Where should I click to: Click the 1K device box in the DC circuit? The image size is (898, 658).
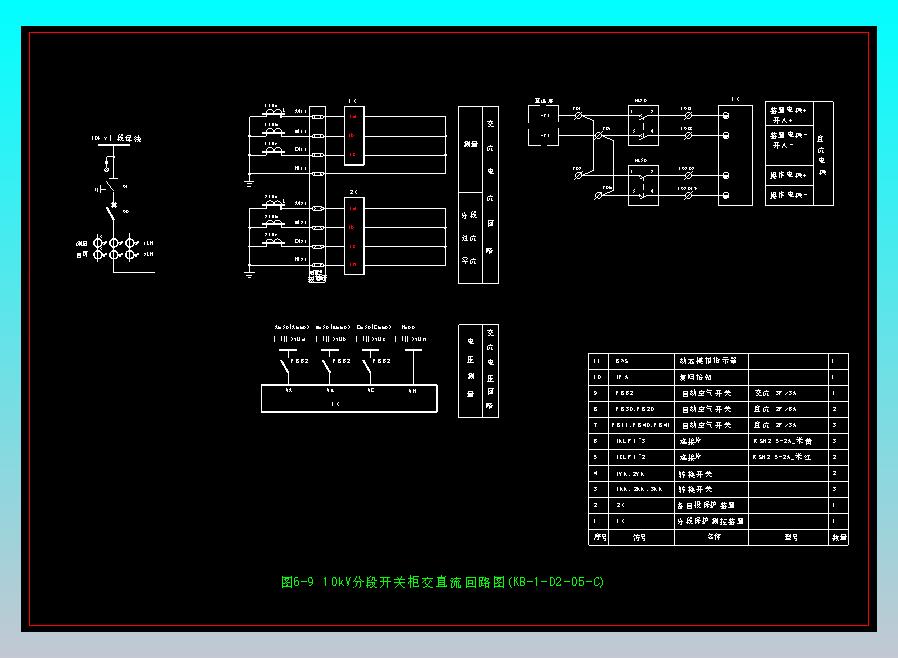click(x=735, y=155)
